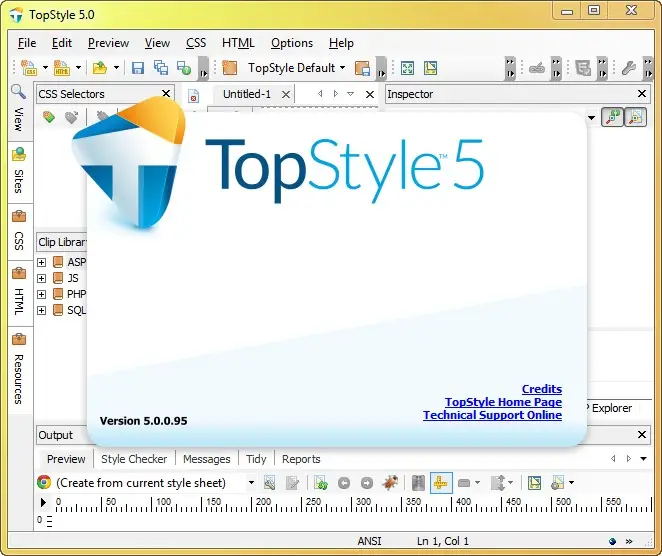Click the first Inspector toolbar icon
The width and height of the screenshot is (662, 556).
point(613,117)
